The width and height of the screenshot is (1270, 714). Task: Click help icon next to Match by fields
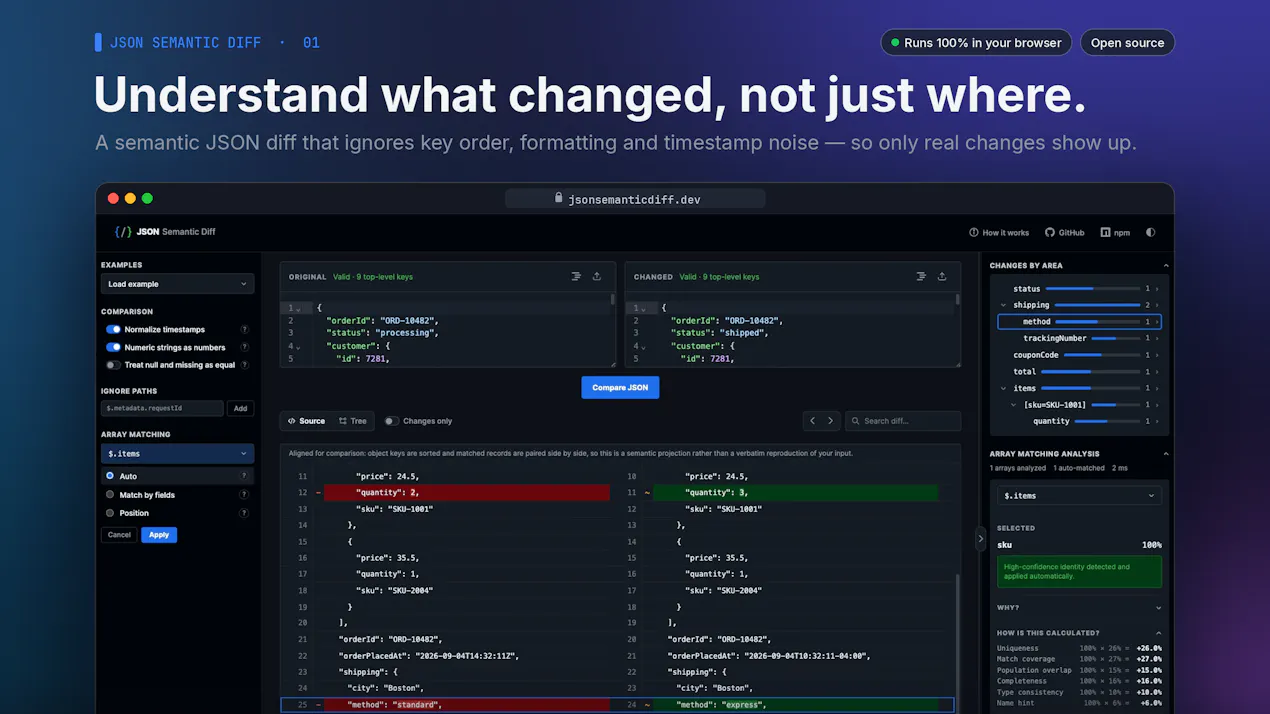pos(244,494)
